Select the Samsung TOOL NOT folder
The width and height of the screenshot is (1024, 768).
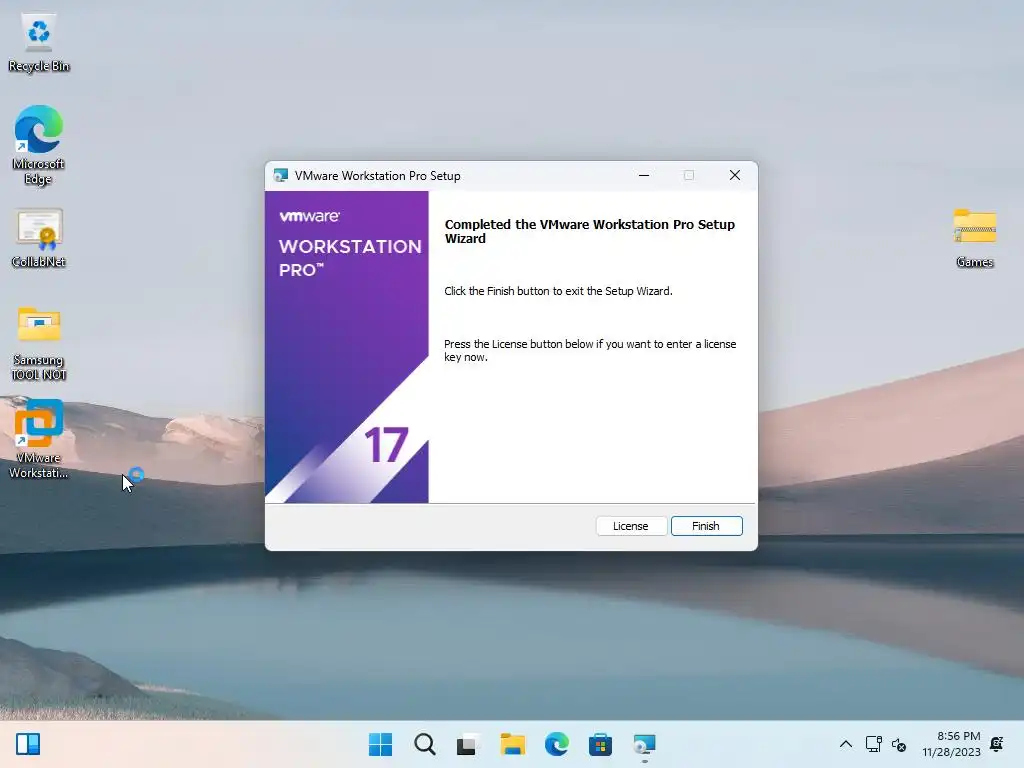click(x=39, y=343)
